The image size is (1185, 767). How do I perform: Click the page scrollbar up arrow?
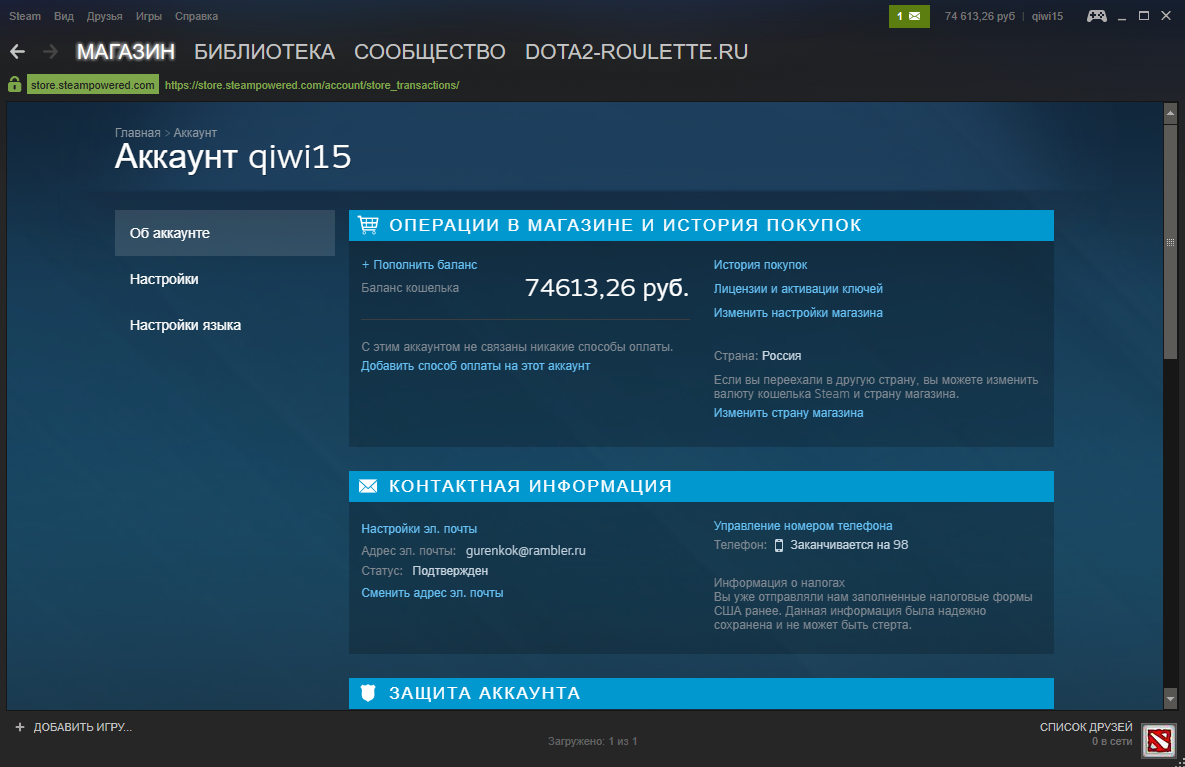tap(1170, 113)
